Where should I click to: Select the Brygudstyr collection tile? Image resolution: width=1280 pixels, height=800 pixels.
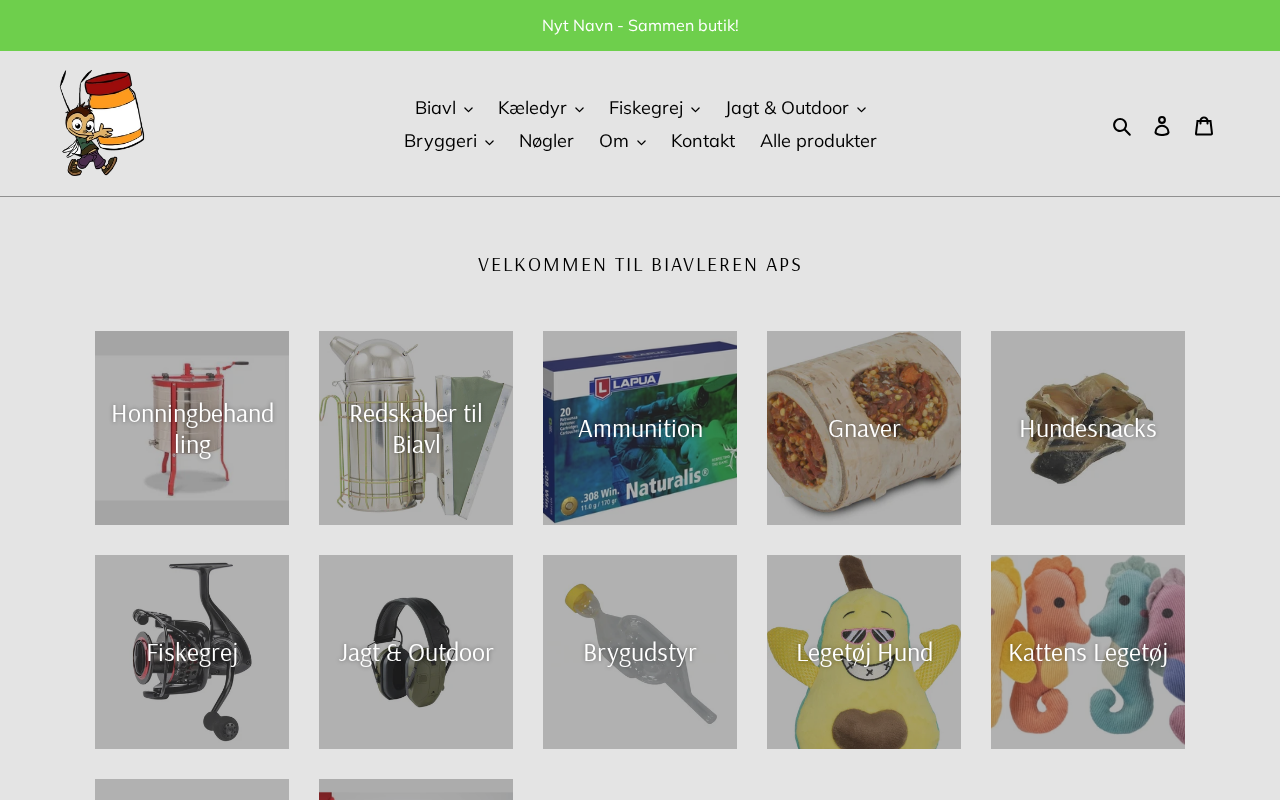pyautogui.click(x=640, y=652)
